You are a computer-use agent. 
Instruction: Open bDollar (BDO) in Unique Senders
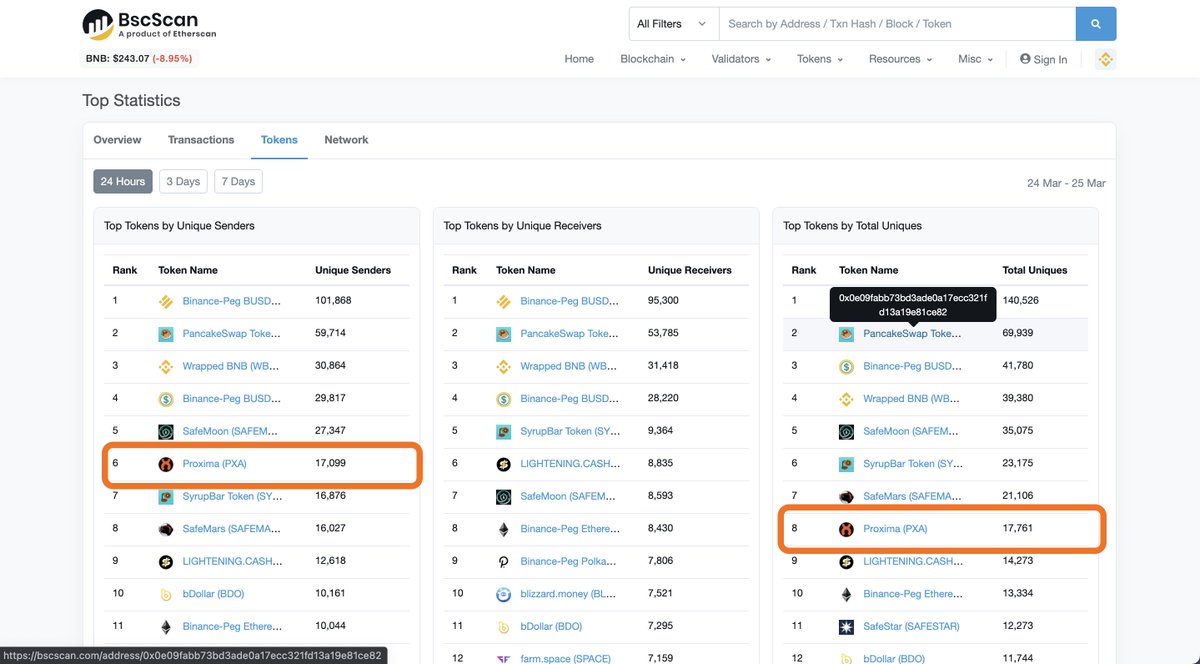tap(213, 594)
